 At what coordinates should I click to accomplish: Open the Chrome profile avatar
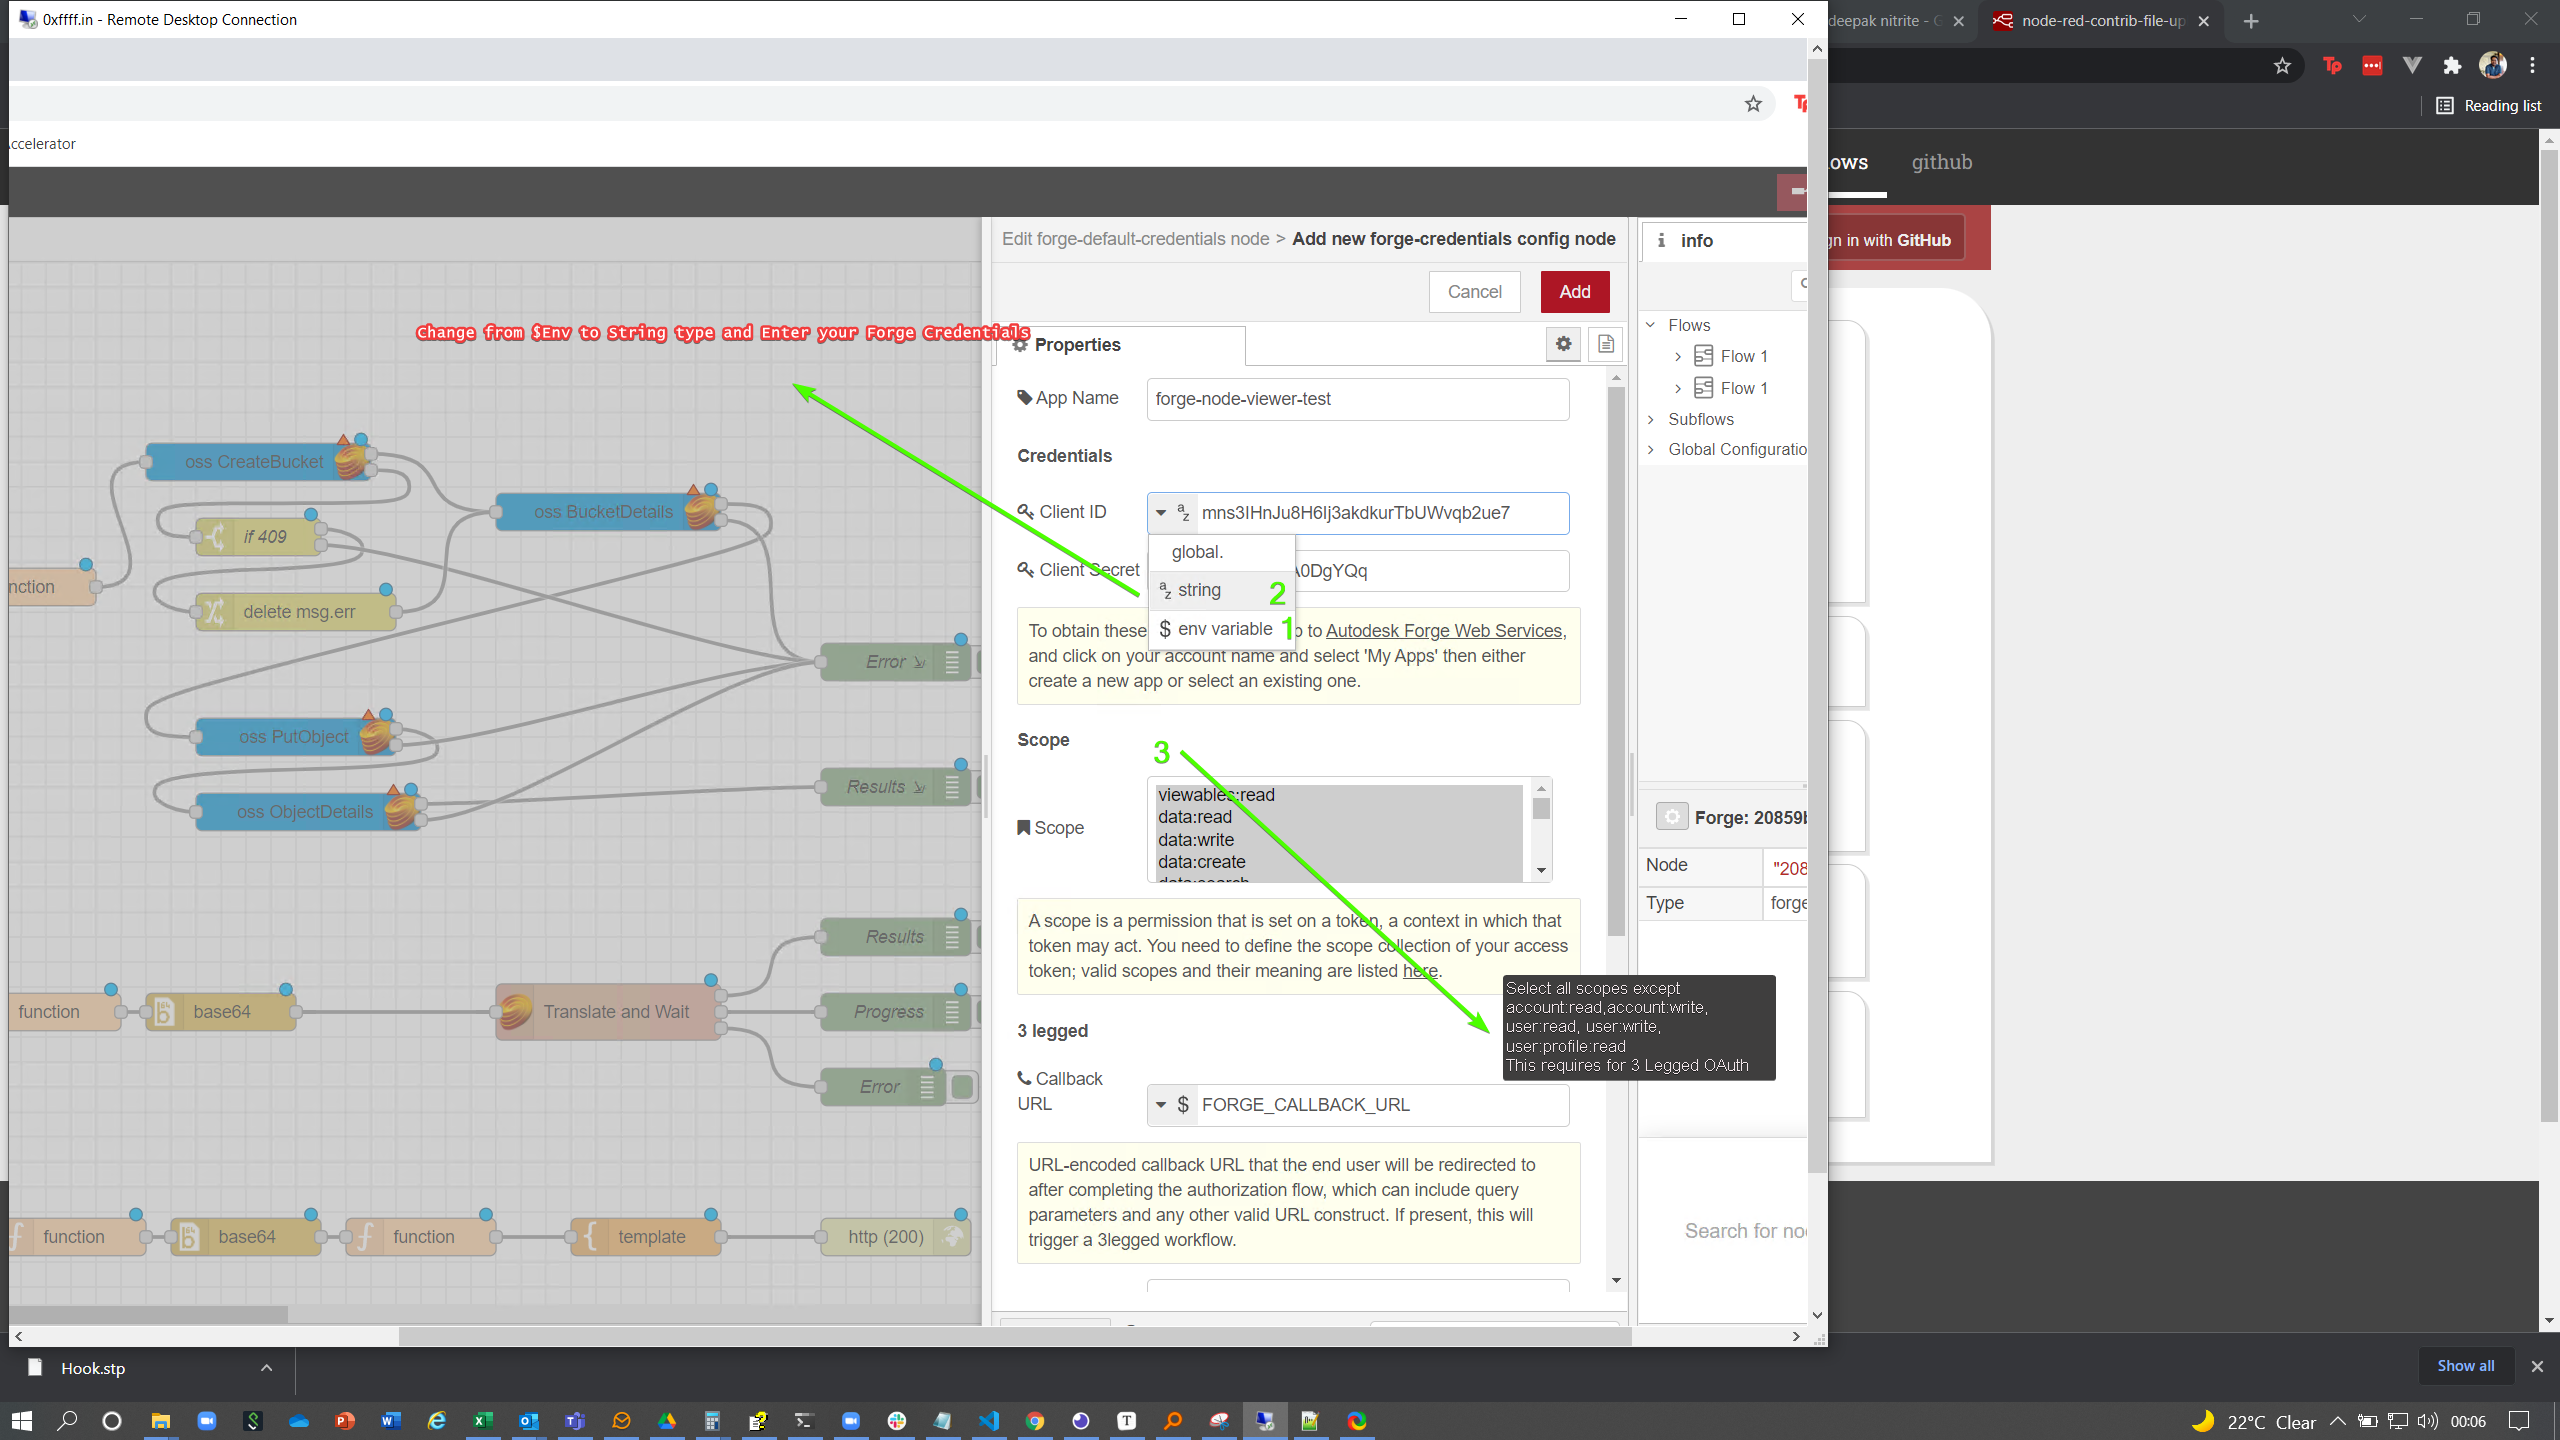pos(2493,66)
